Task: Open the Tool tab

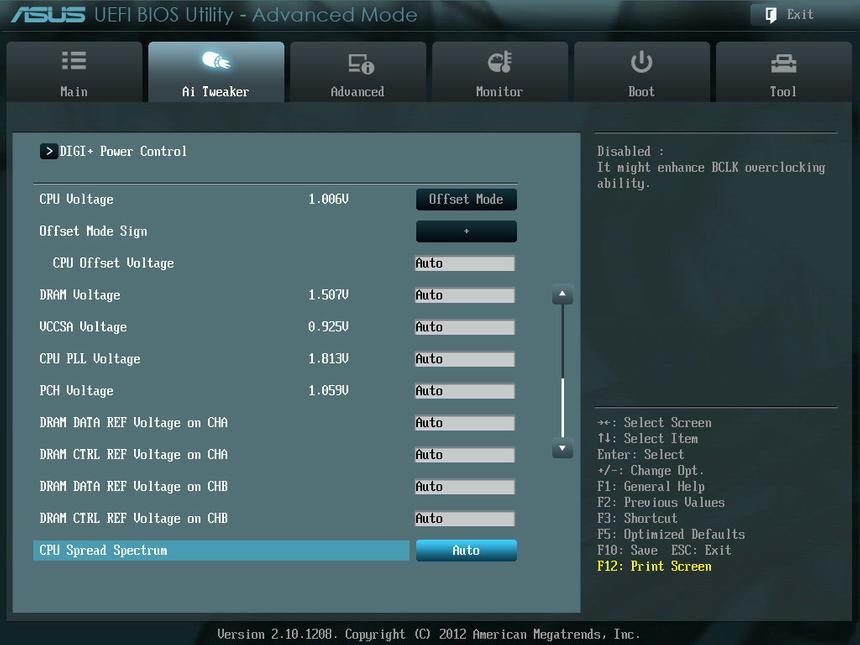Action: coord(783,72)
